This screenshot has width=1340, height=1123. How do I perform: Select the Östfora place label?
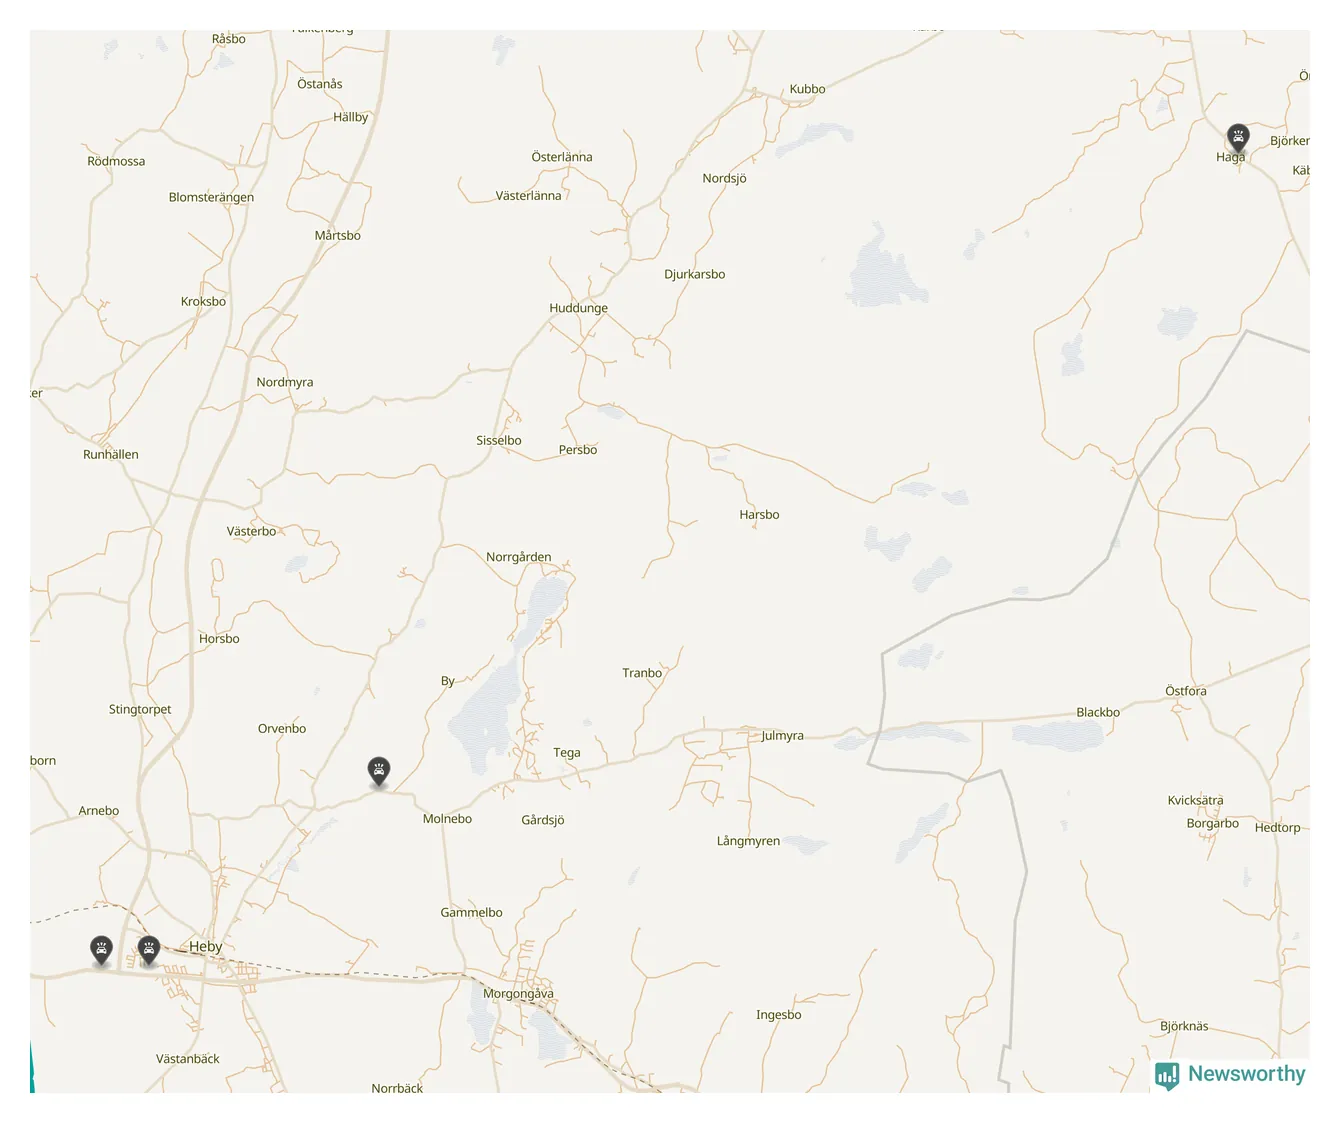(x=1186, y=691)
